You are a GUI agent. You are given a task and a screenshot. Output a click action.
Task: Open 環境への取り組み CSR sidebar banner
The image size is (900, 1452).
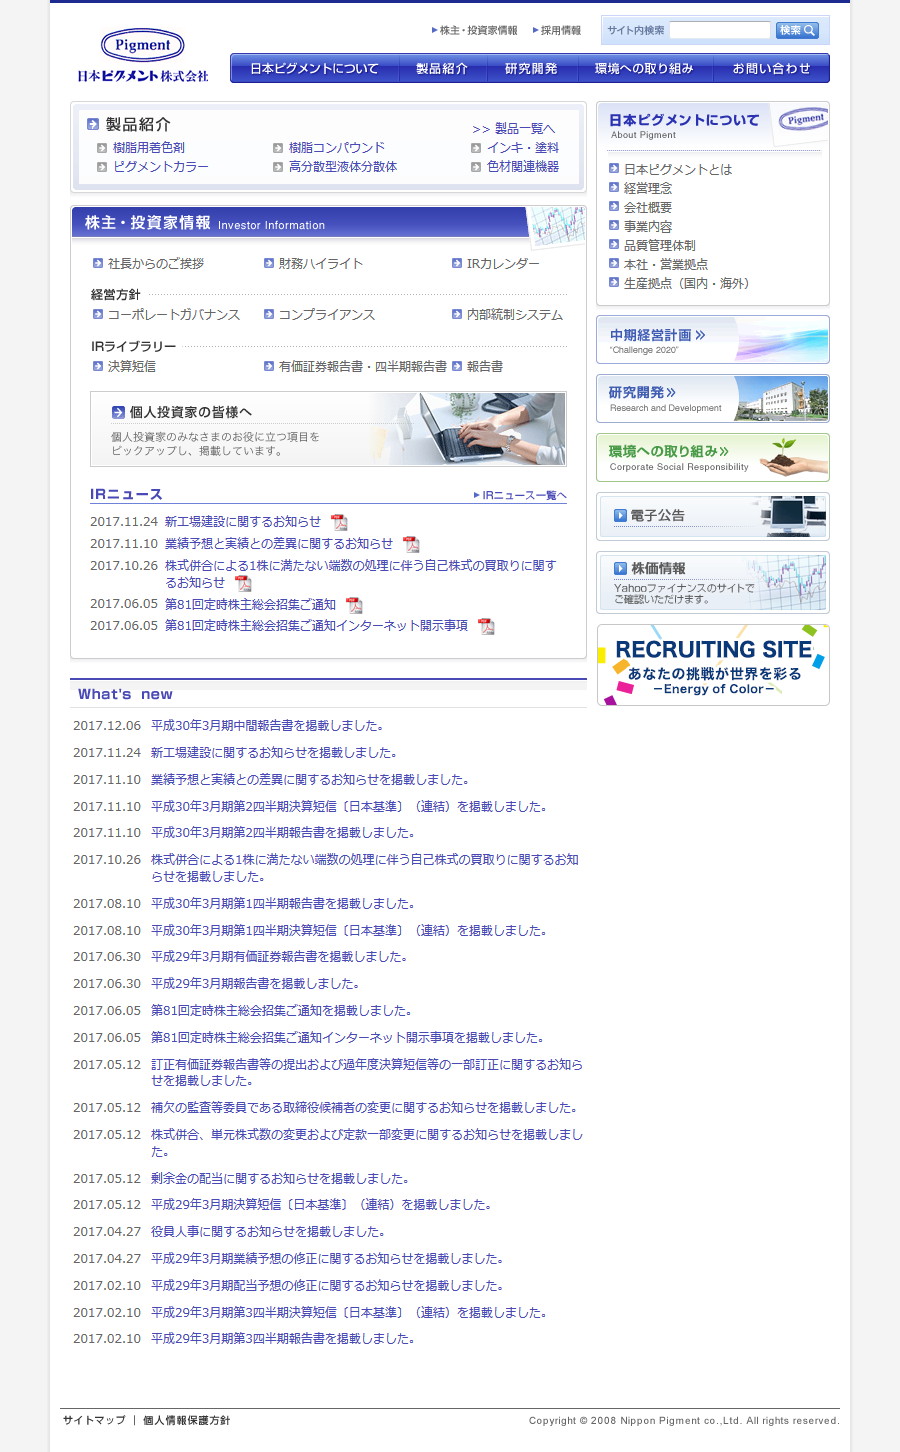(712, 458)
